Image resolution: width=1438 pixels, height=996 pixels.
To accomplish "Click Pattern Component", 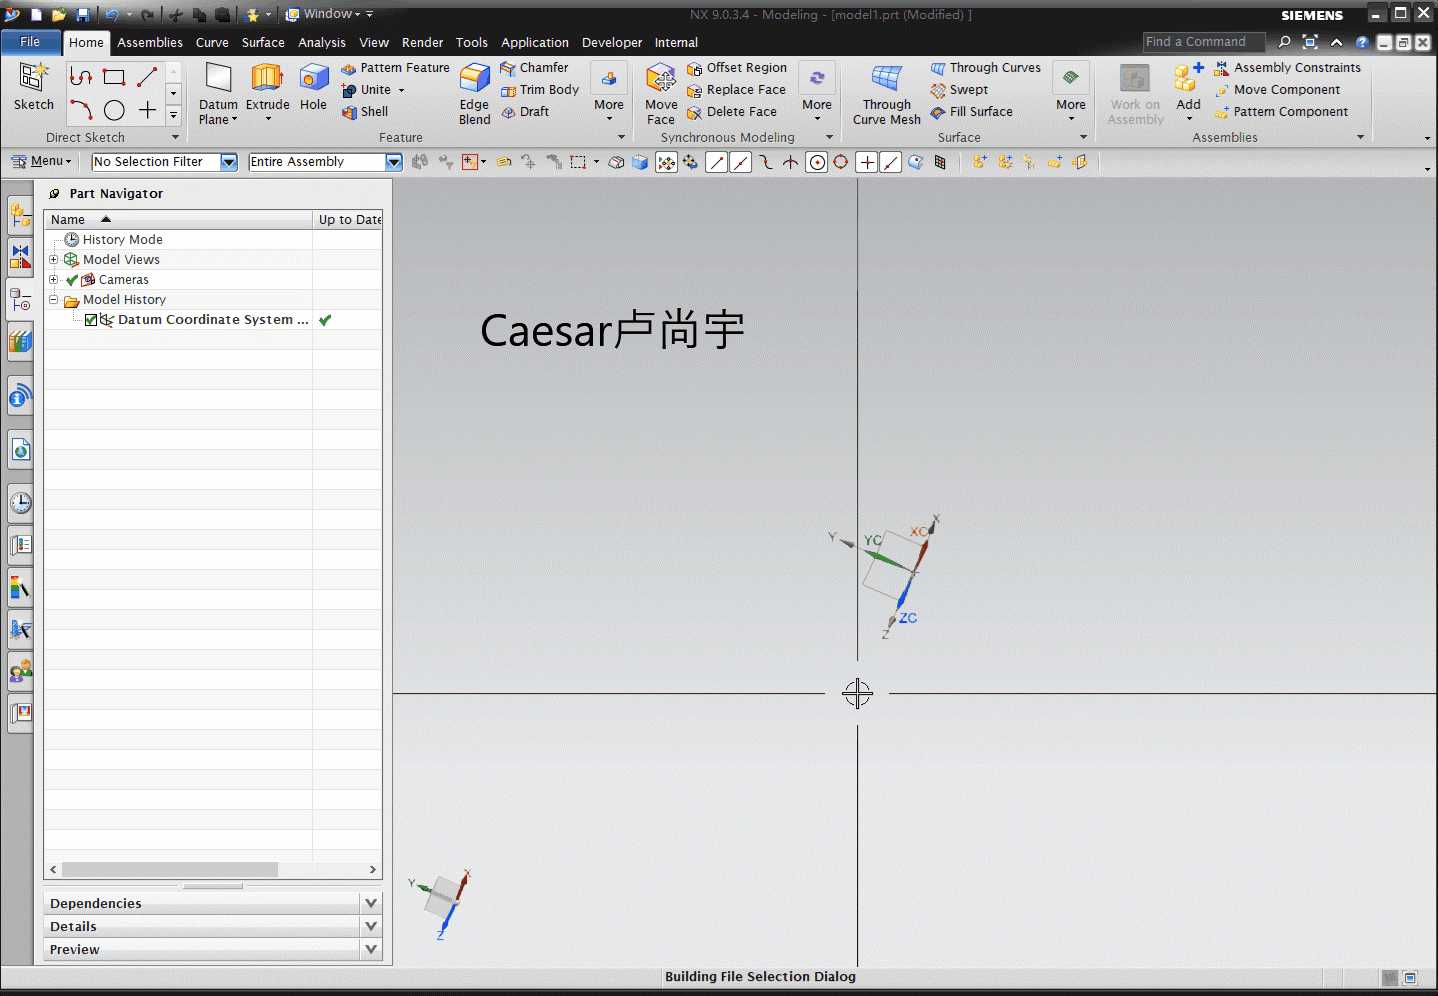I will click(x=1281, y=112).
